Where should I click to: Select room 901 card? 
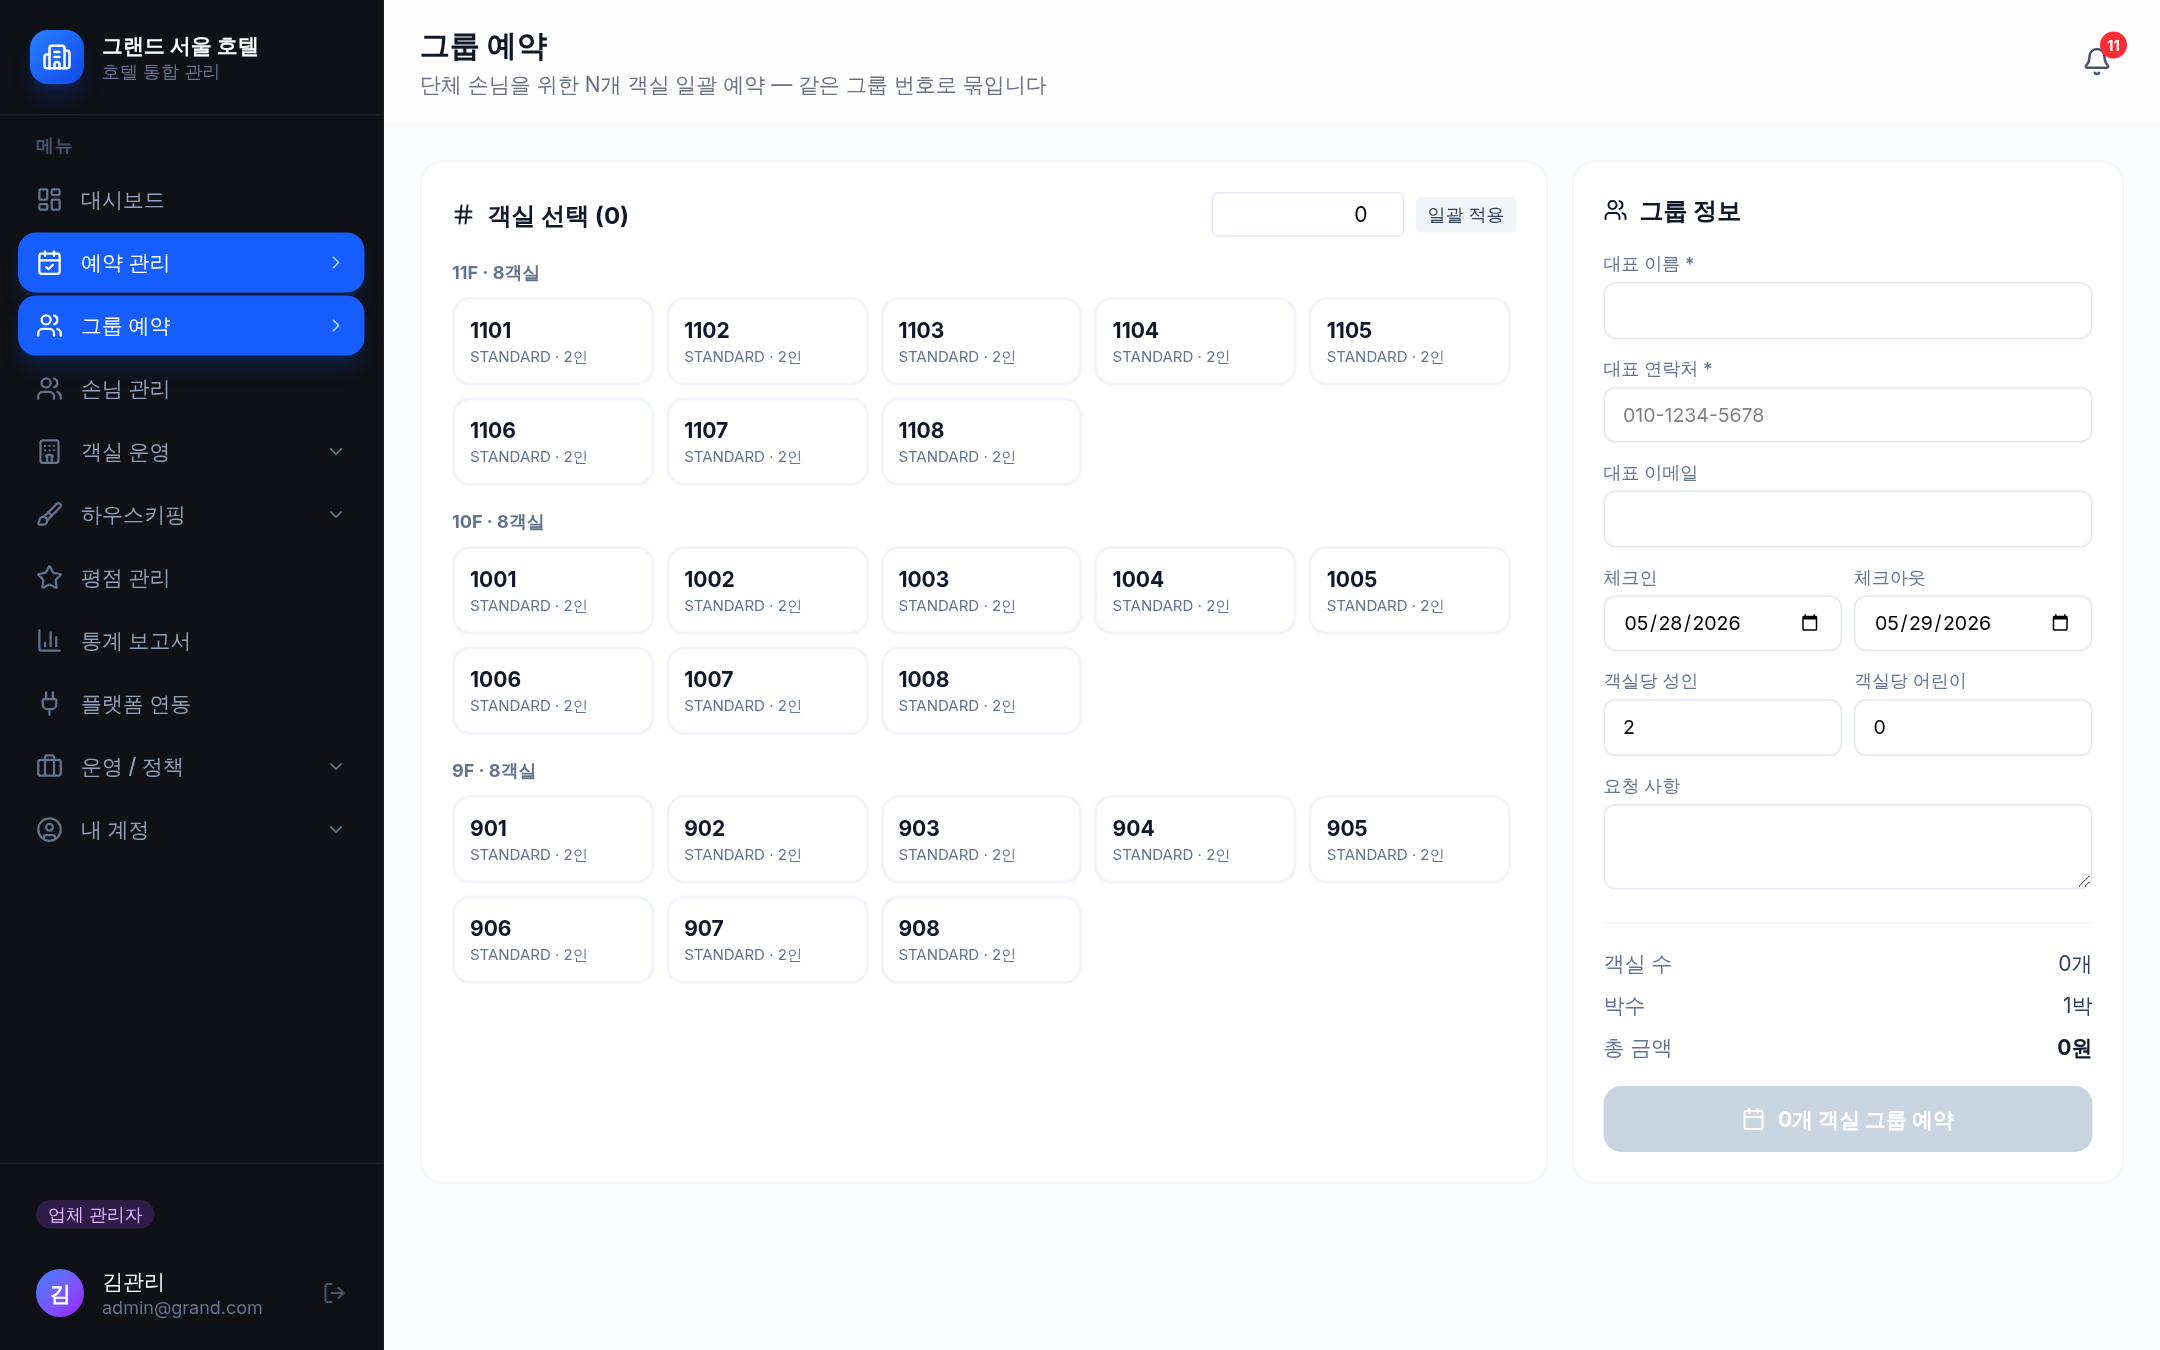pos(553,839)
